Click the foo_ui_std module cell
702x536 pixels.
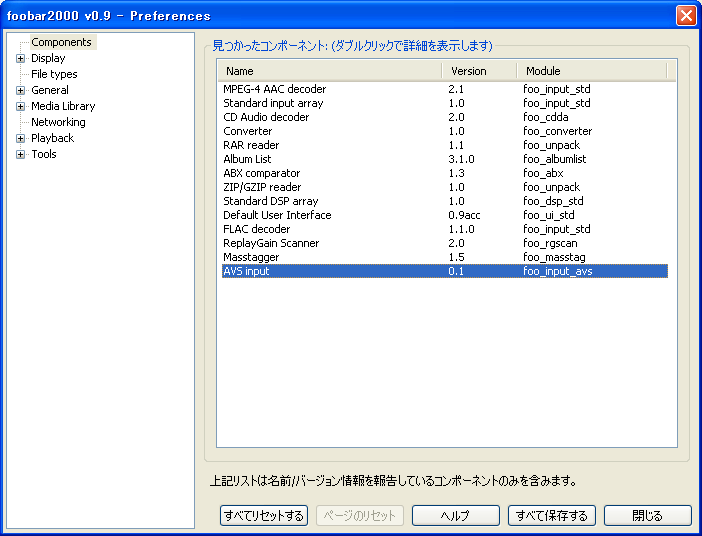coord(548,215)
